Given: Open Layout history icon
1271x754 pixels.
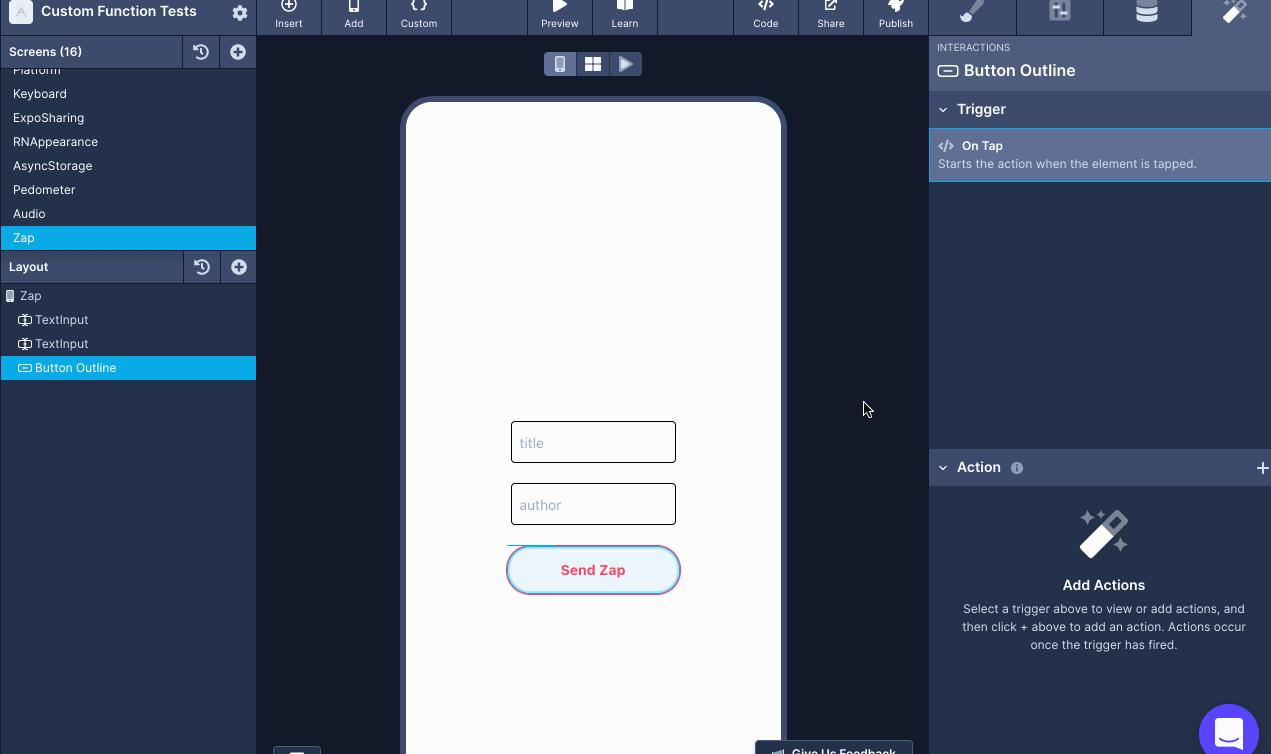Looking at the screenshot, I should pos(202,267).
